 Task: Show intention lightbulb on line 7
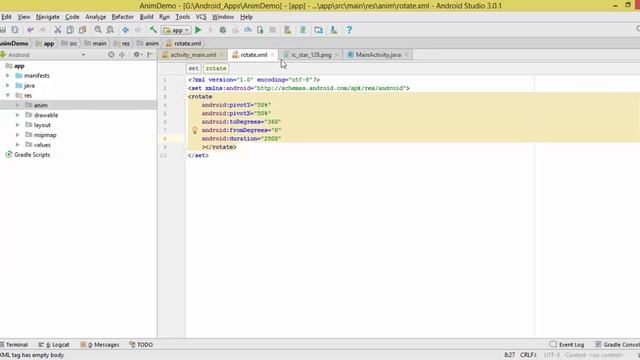pyautogui.click(x=195, y=130)
